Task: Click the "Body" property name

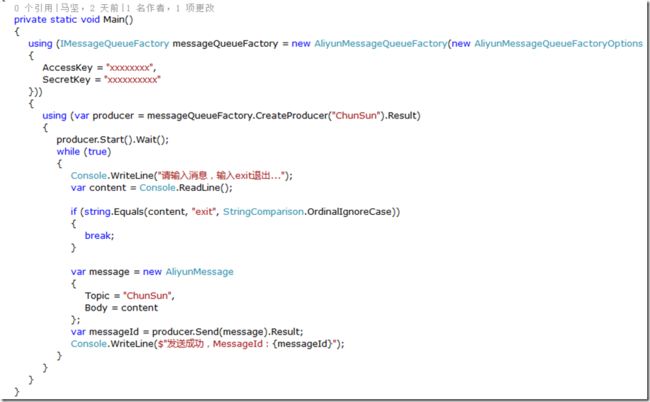Action: 96,308
